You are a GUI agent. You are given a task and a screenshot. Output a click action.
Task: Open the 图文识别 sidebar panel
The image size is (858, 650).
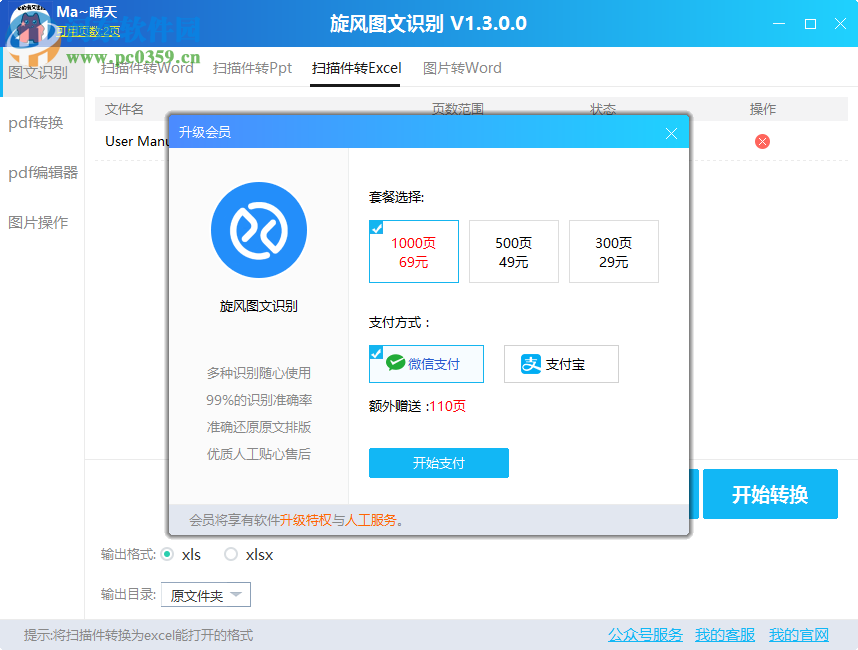point(40,72)
